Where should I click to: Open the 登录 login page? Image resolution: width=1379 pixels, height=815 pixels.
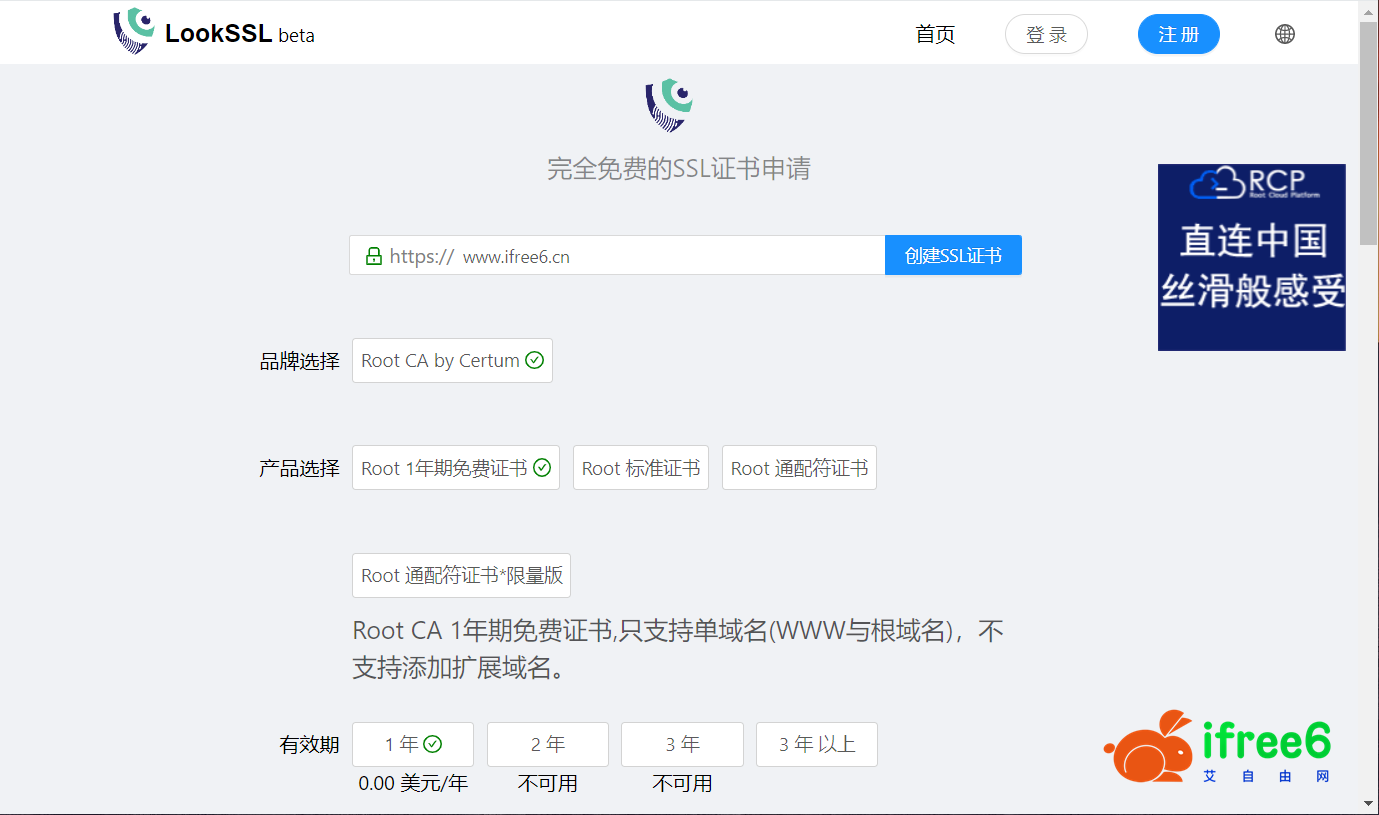(x=1046, y=33)
